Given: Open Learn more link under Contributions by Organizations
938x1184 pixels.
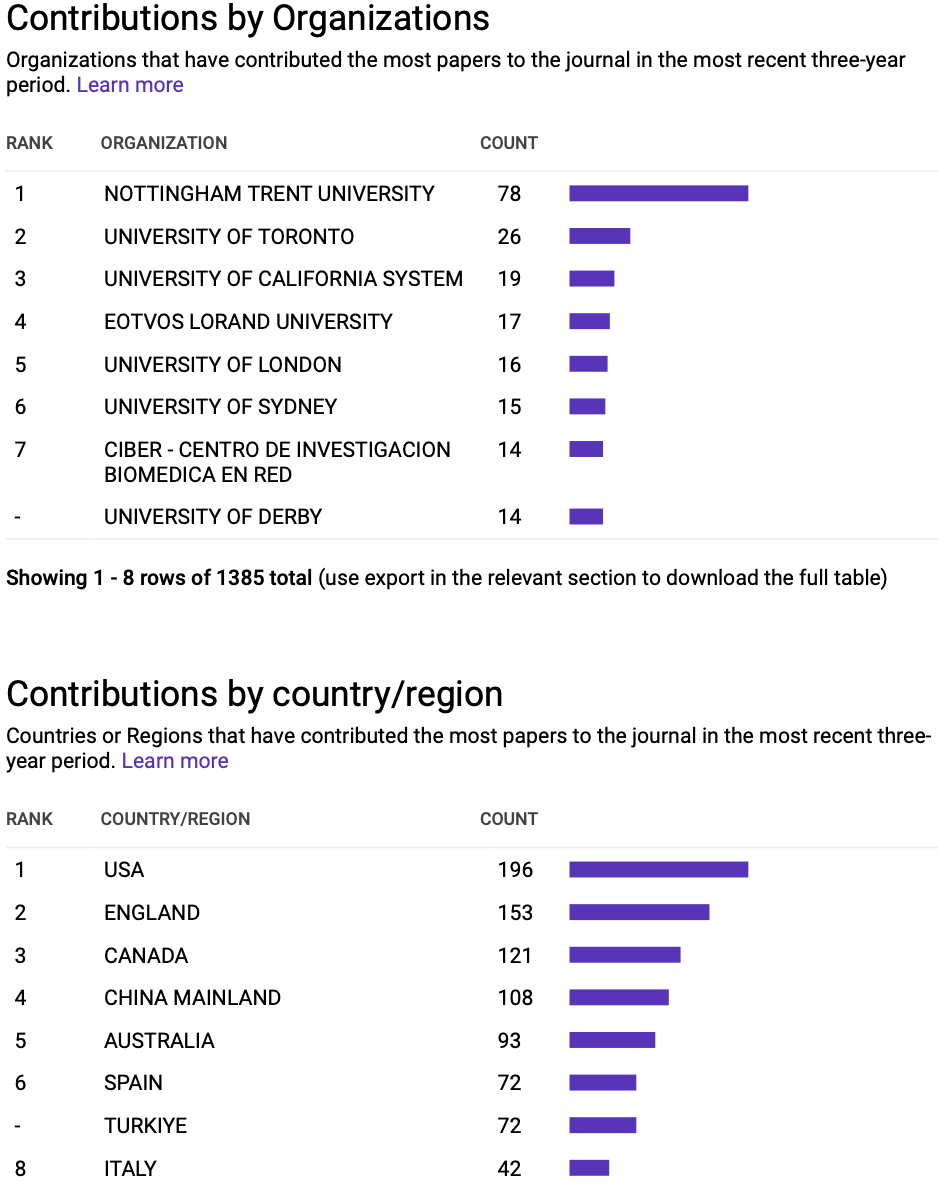Looking at the screenshot, I should (x=130, y=85).
